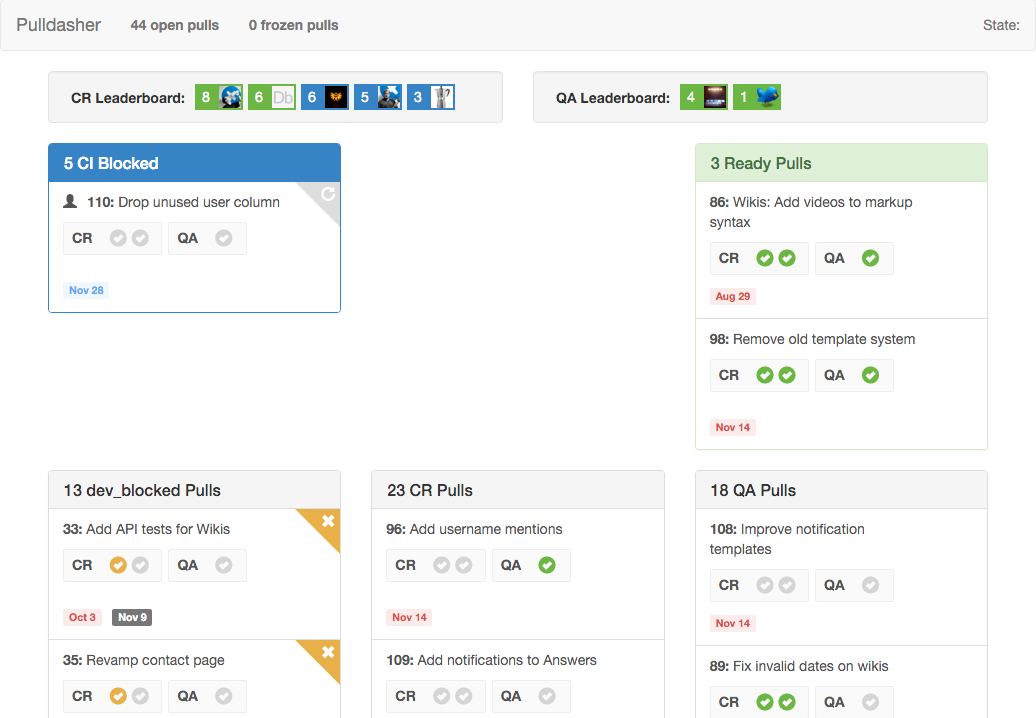
Task: Click the Oct 3 date label on pull 33
Action: (82, 618)
